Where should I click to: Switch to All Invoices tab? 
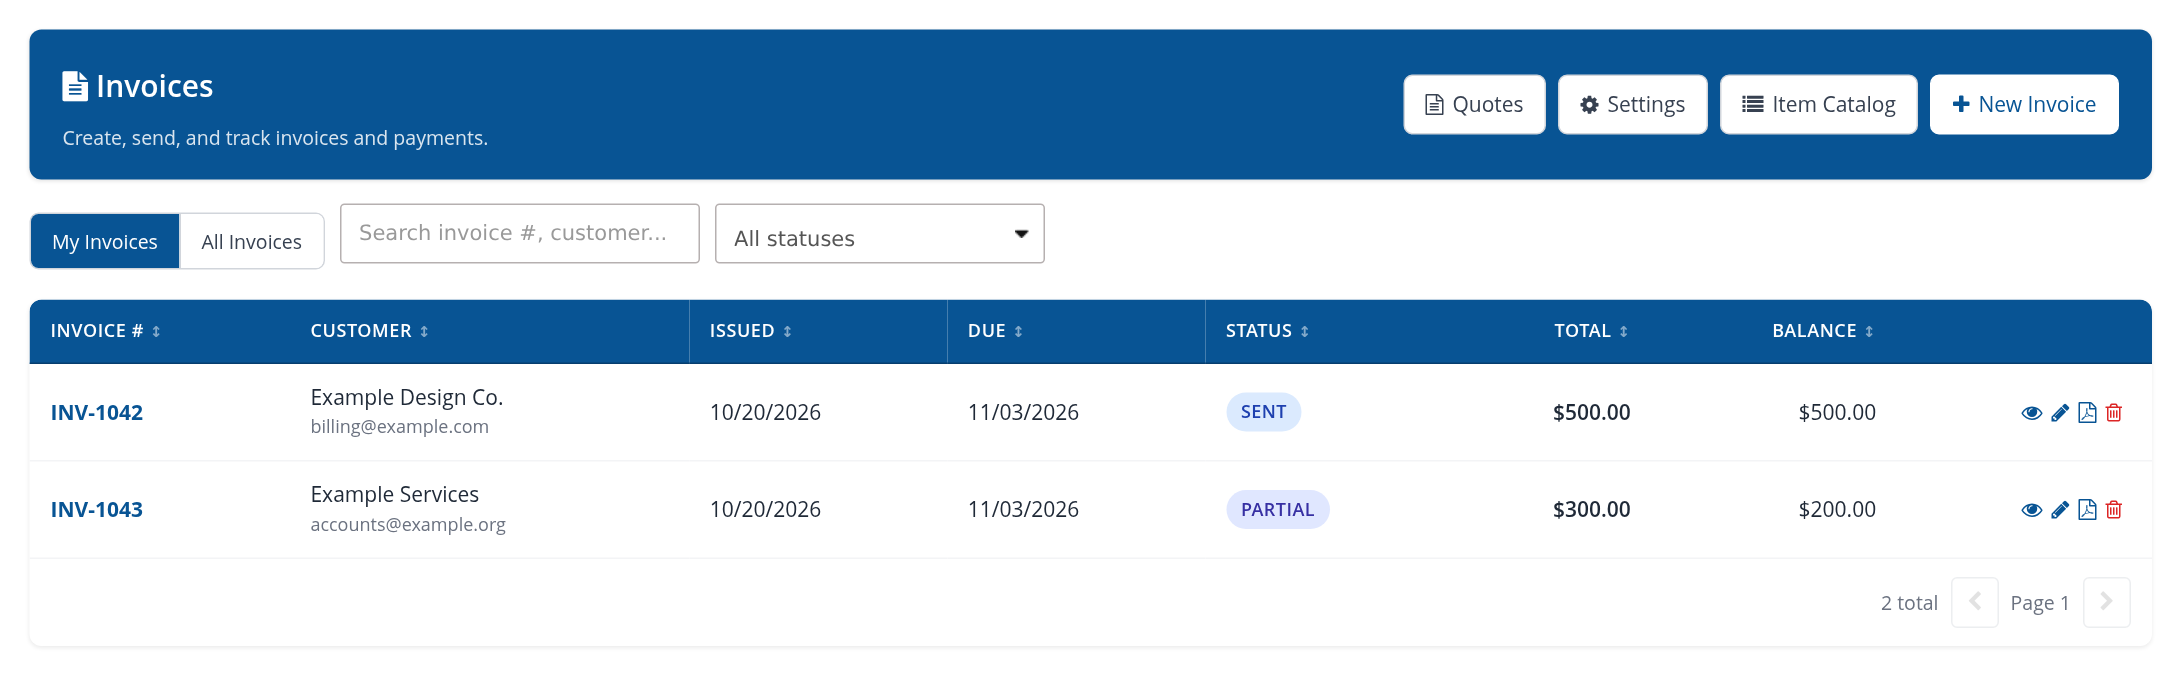[x=251, y=241]
